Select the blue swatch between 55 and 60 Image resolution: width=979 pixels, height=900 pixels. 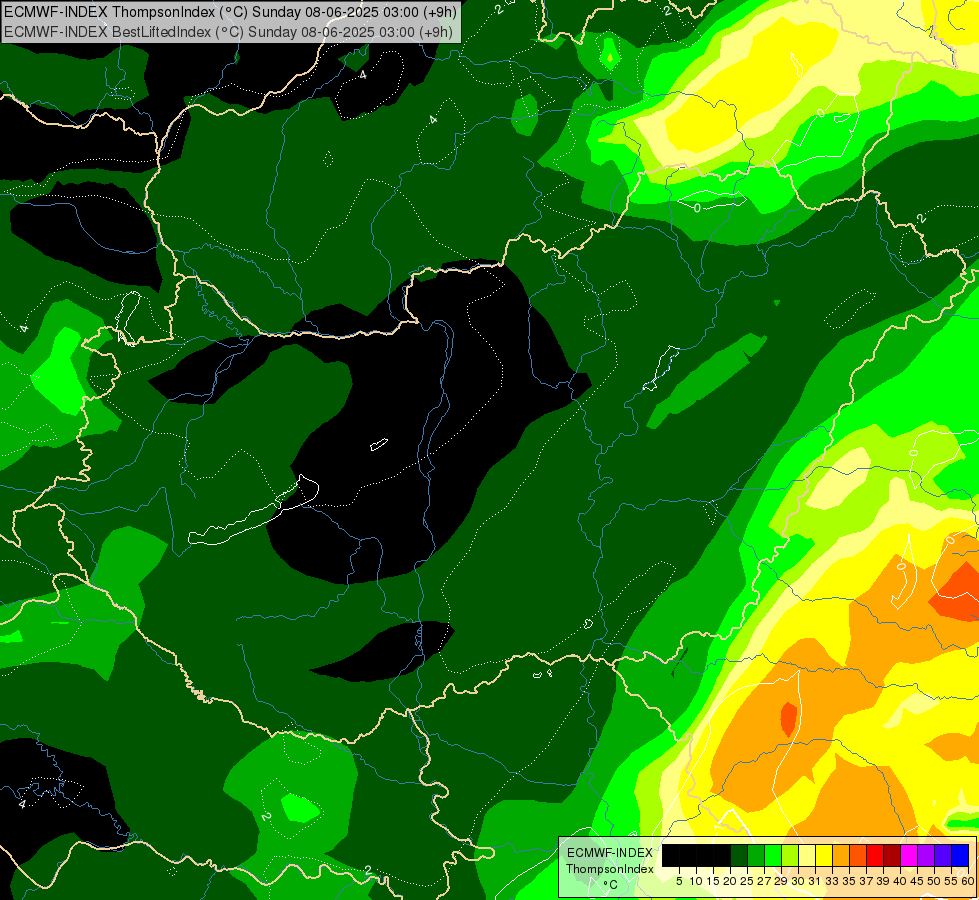[x=960, y=855]
